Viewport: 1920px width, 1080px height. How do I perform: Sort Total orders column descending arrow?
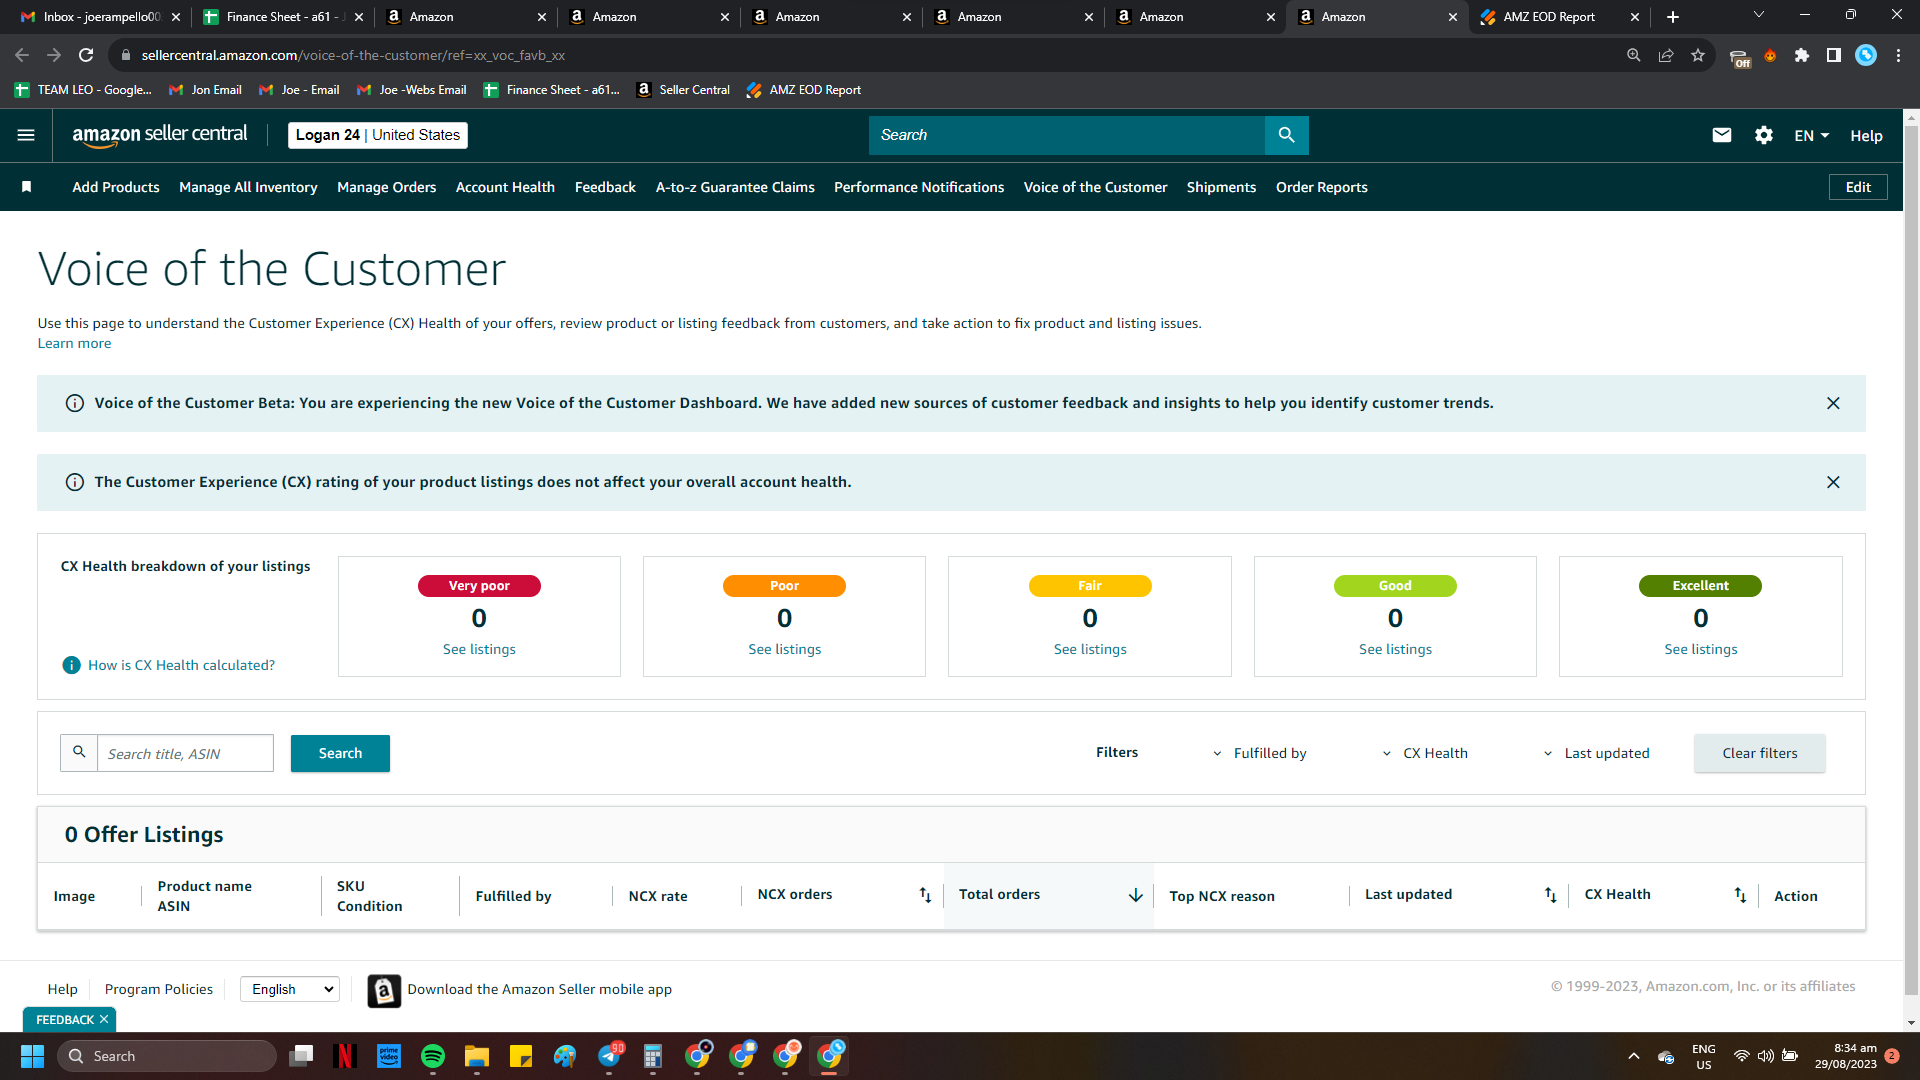1135,895
